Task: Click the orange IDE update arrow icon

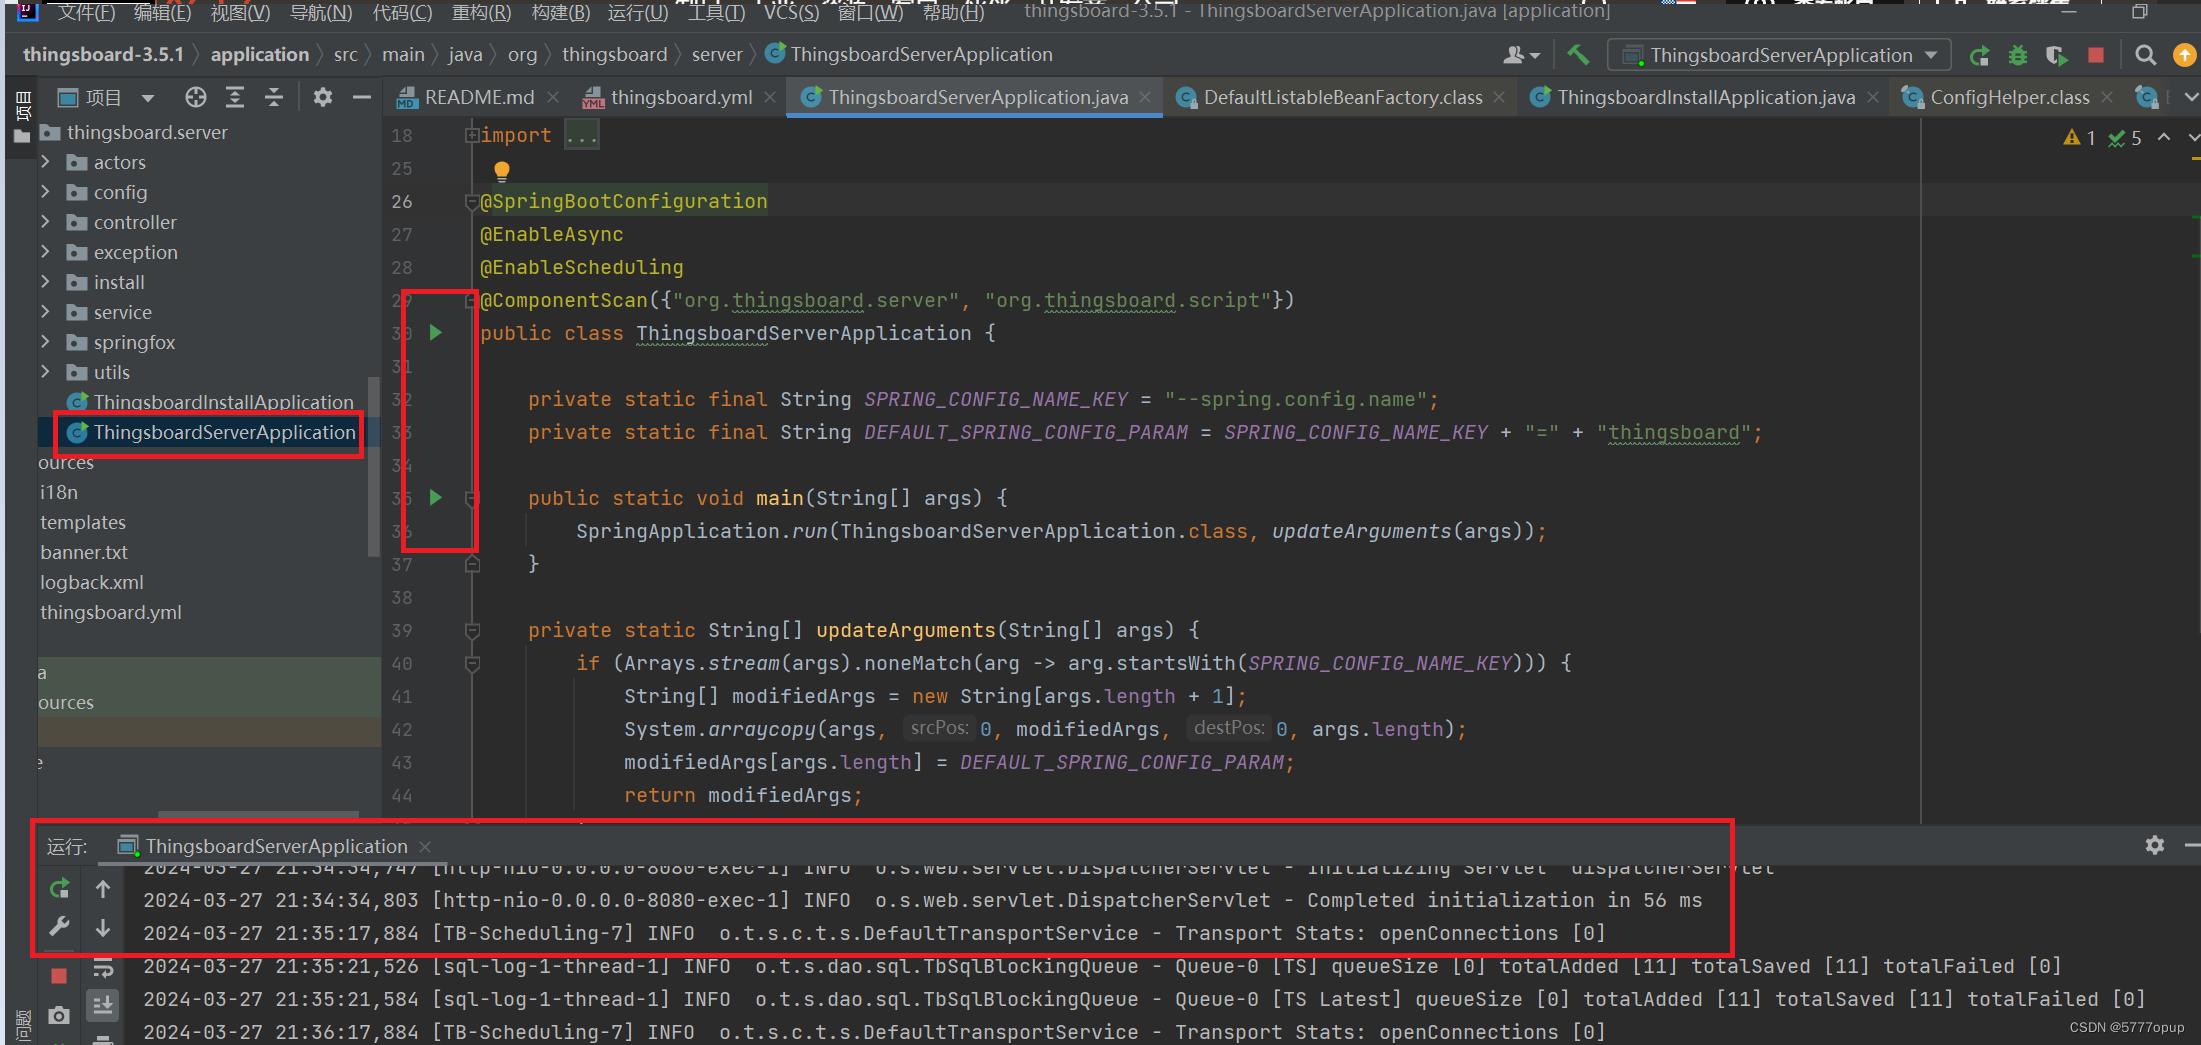Action: point(2185,56)
